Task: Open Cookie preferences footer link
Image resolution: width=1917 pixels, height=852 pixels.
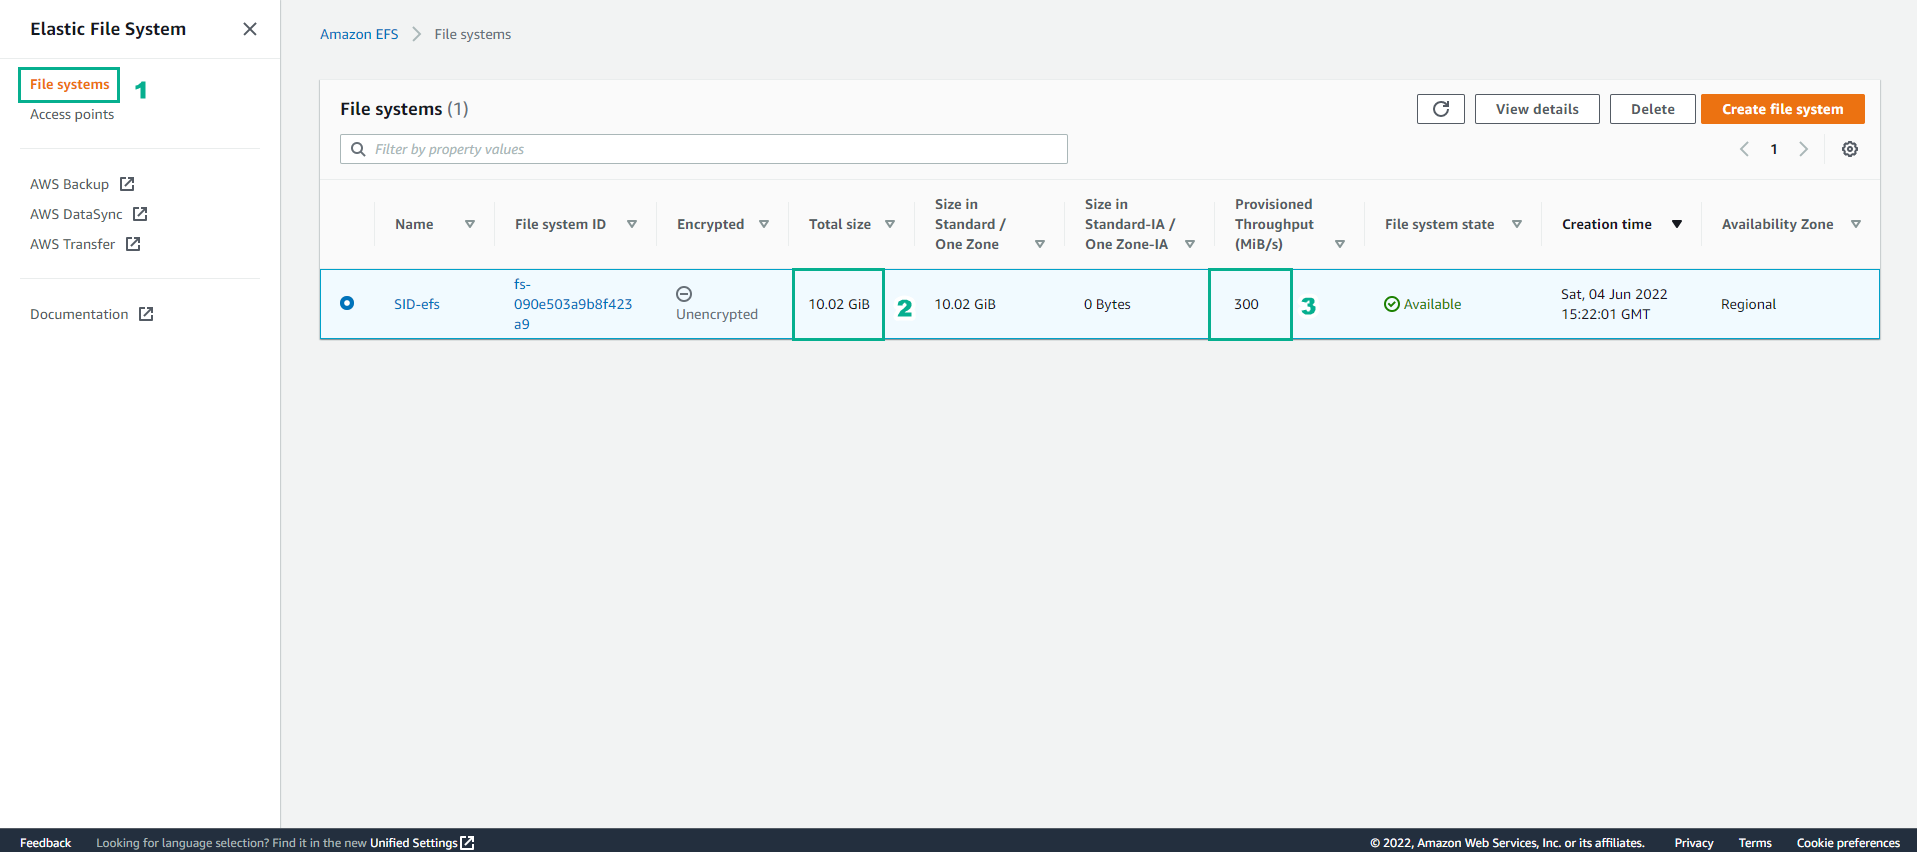Action: [x=1848, y=843]
